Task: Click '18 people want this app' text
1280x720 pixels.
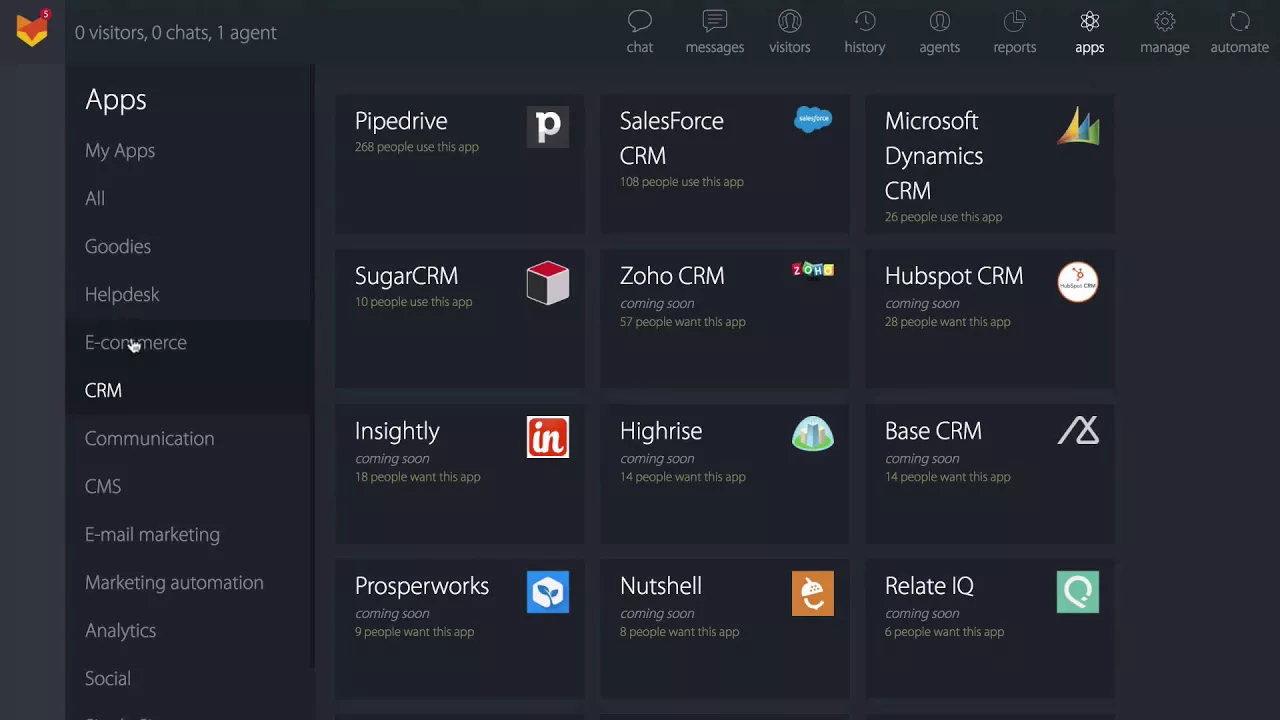Action: (418, 477)
